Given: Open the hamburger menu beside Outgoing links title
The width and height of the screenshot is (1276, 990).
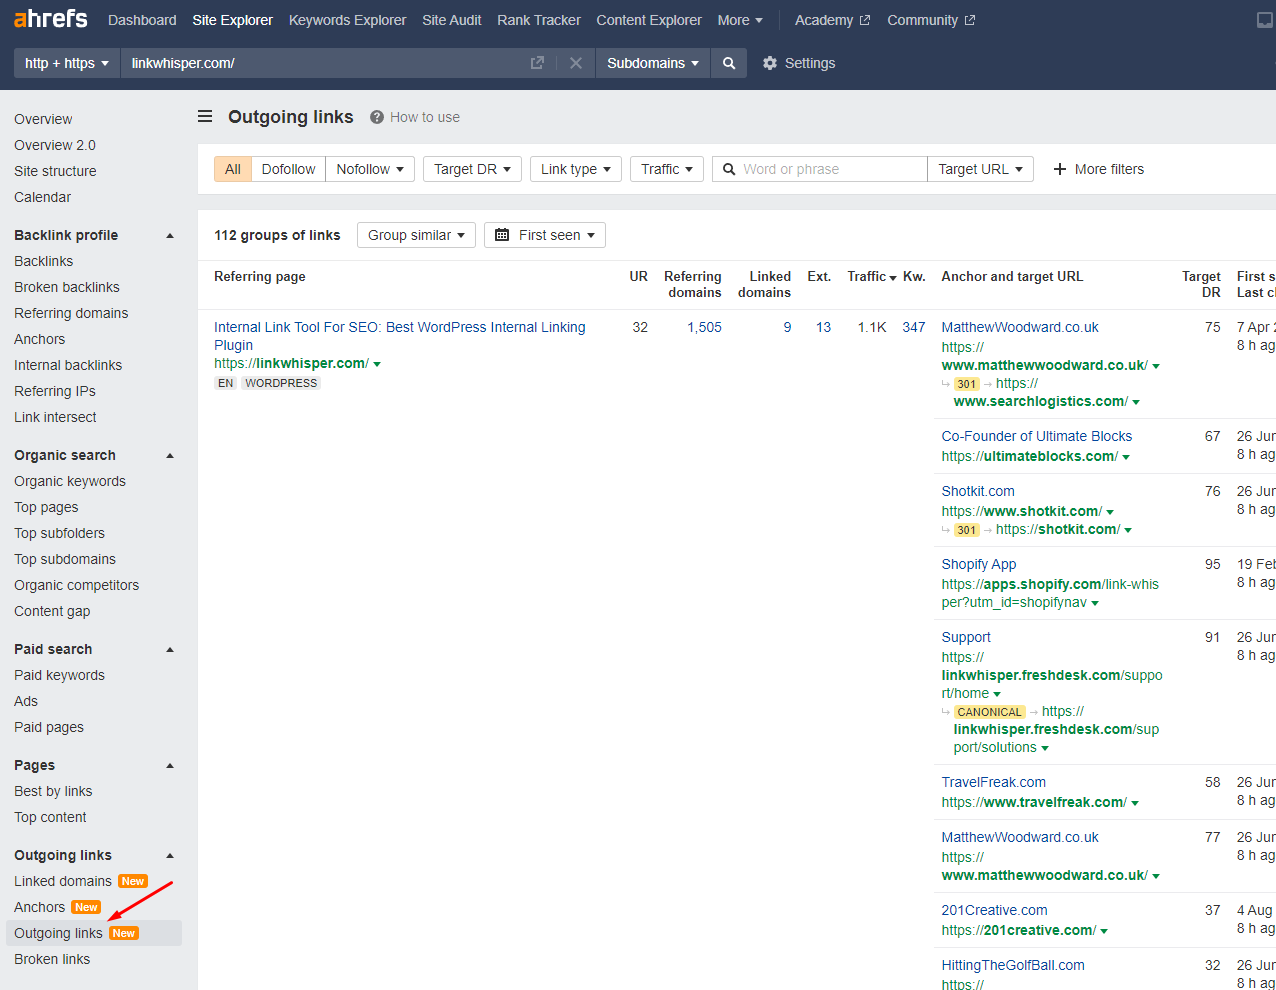Looking at the screenshot, I should [205, 116].
